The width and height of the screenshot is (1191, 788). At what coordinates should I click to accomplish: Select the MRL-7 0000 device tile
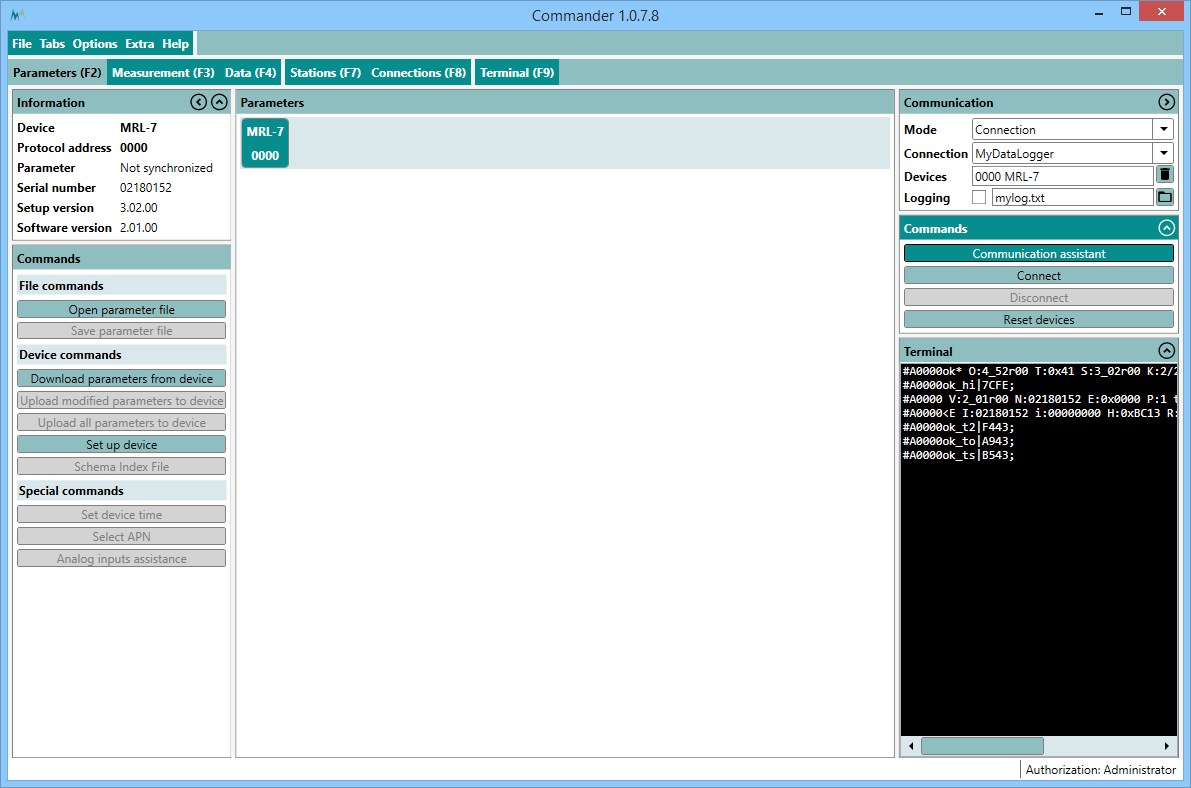click(265, 143)
